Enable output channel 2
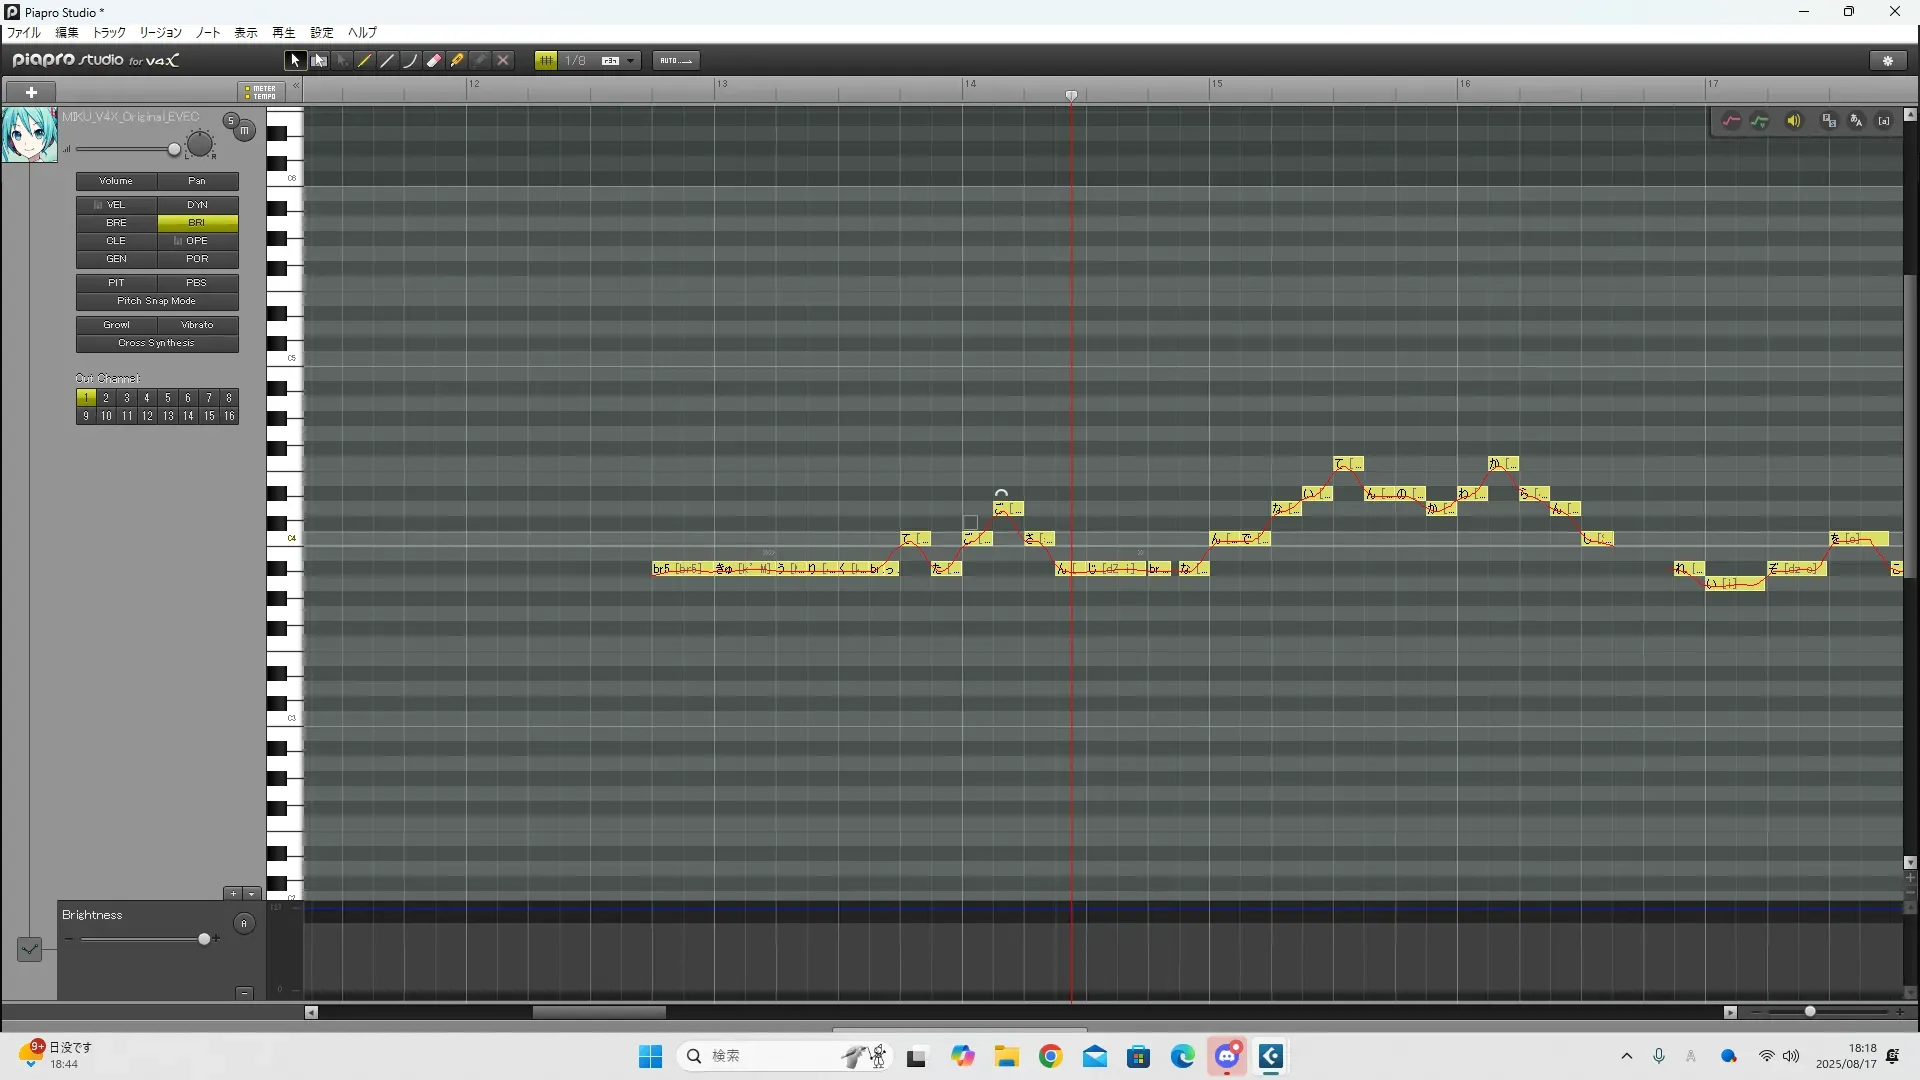The image size is (1920, 1080). click(106, 398)
